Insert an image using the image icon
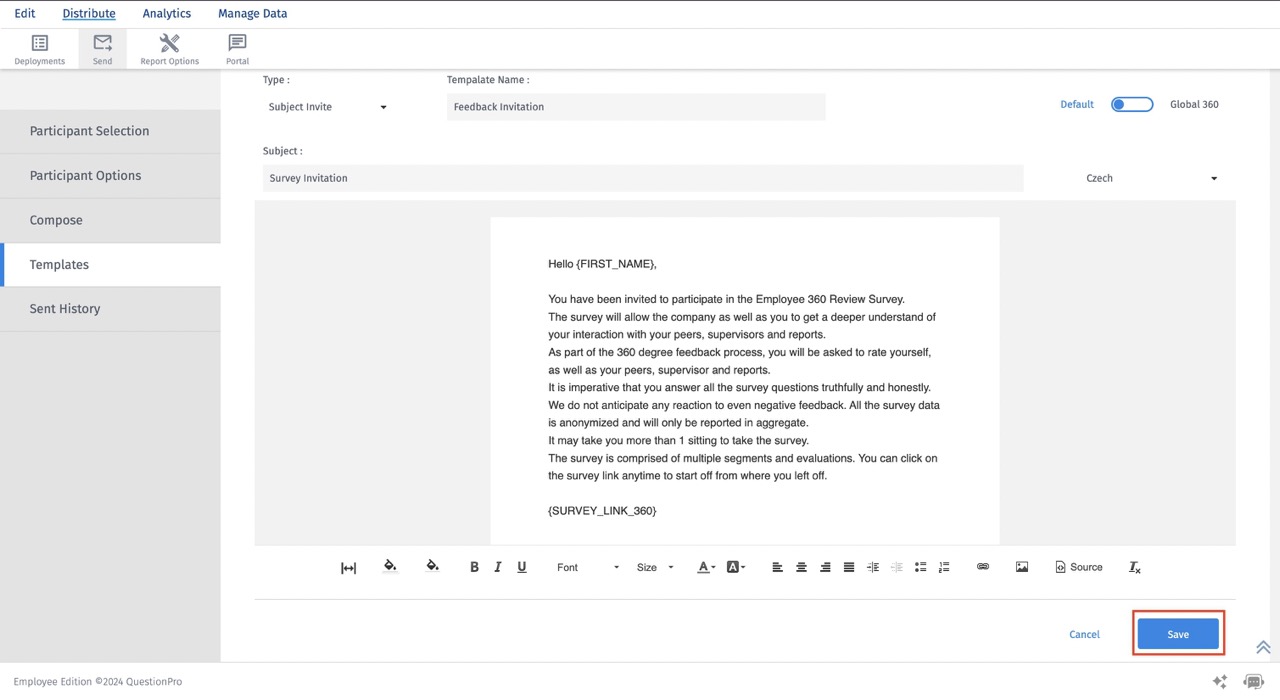 tap(1022, 567)
